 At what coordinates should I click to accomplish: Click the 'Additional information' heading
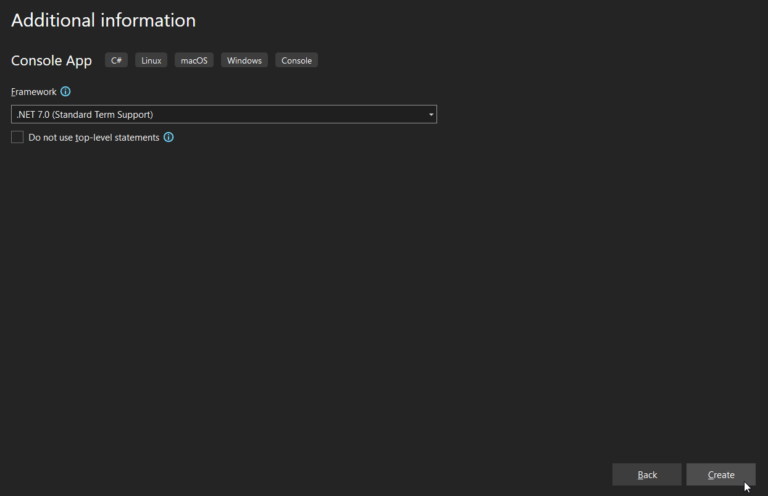pyautogui.click(x=103, y=21)
